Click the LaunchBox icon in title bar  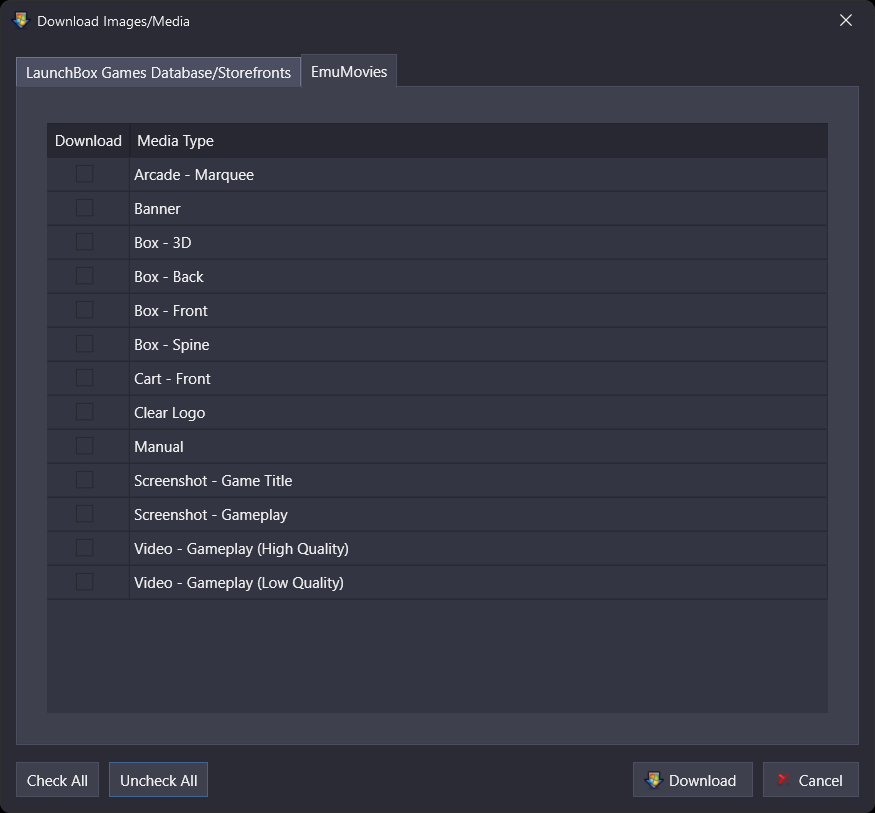[21, 21]
